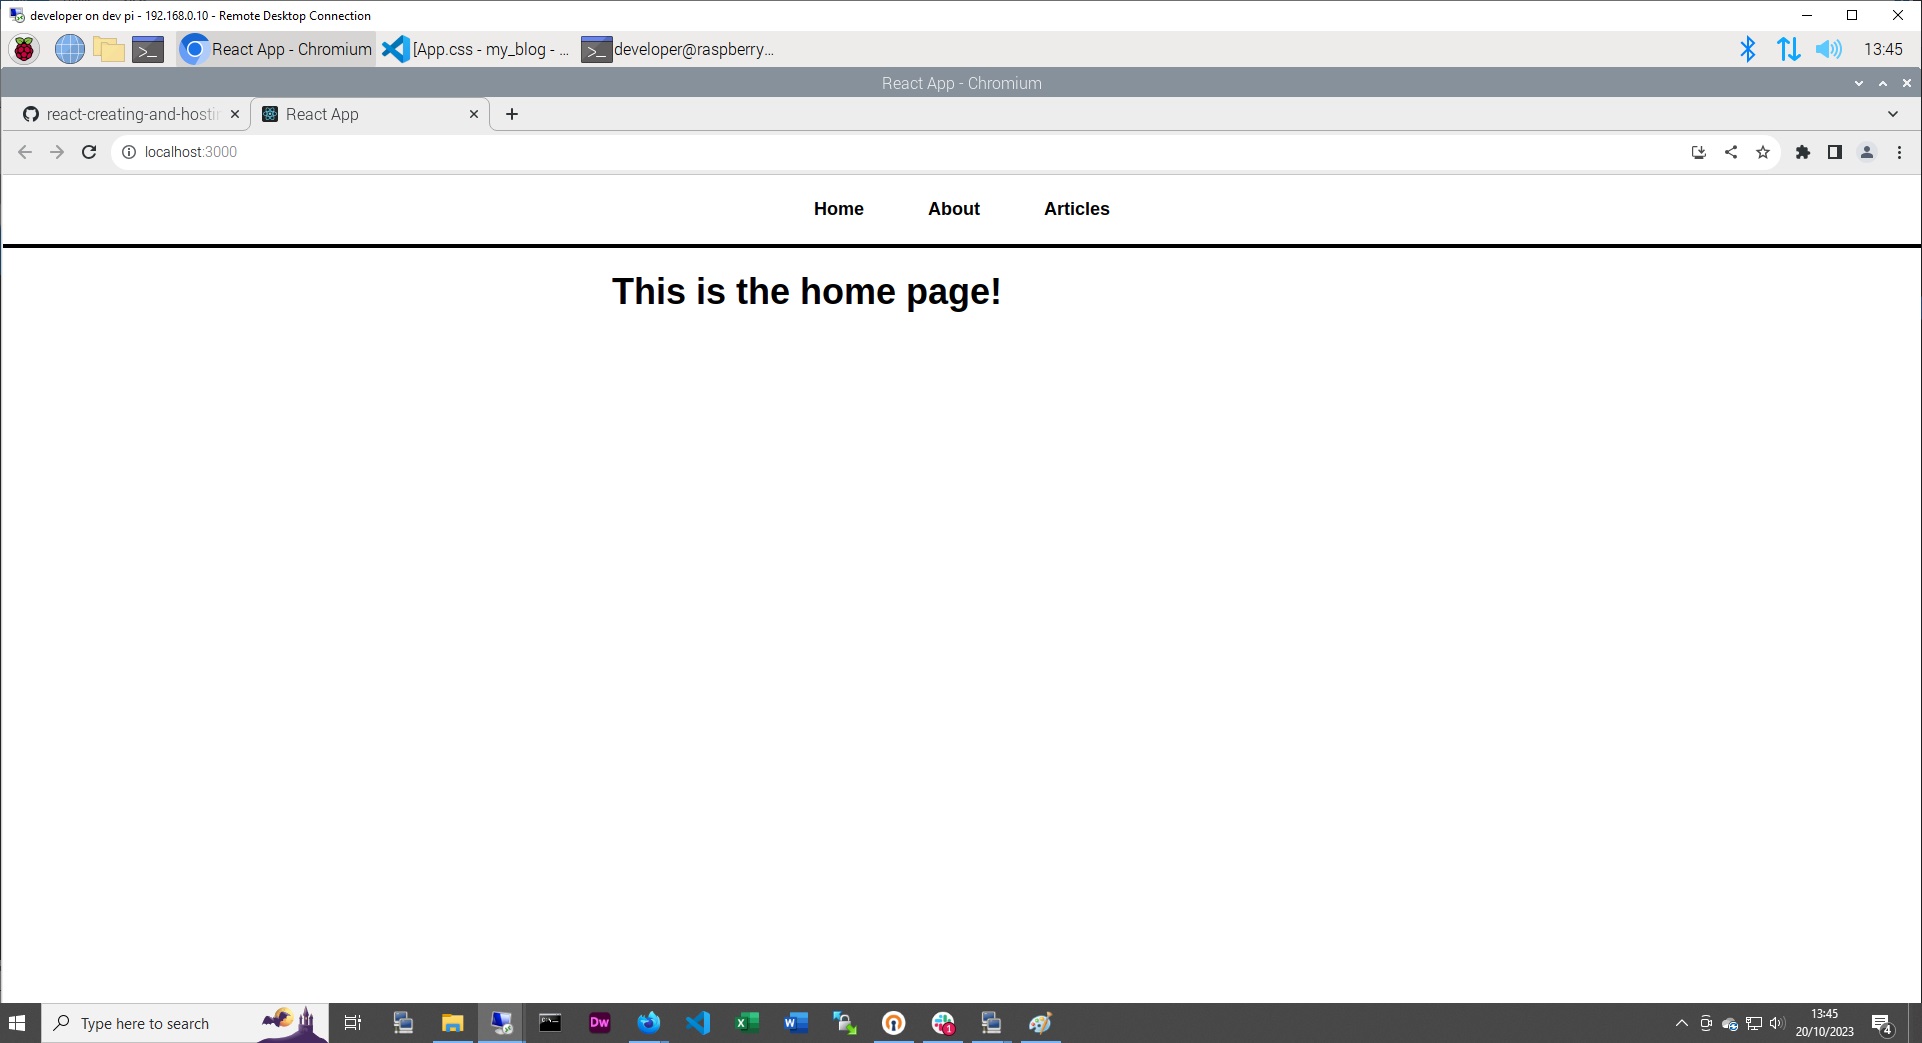Open the Windows Start menu
The height and width of the screenshot is (1043, 1922).
click(x=17, y=1023)
